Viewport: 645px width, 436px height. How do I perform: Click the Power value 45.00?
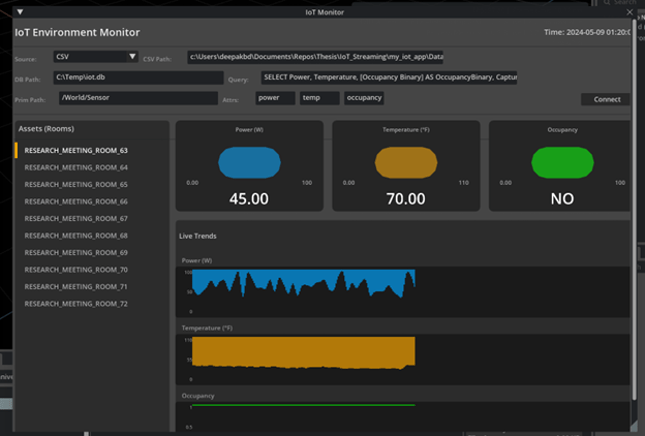[x=249, y=199]
